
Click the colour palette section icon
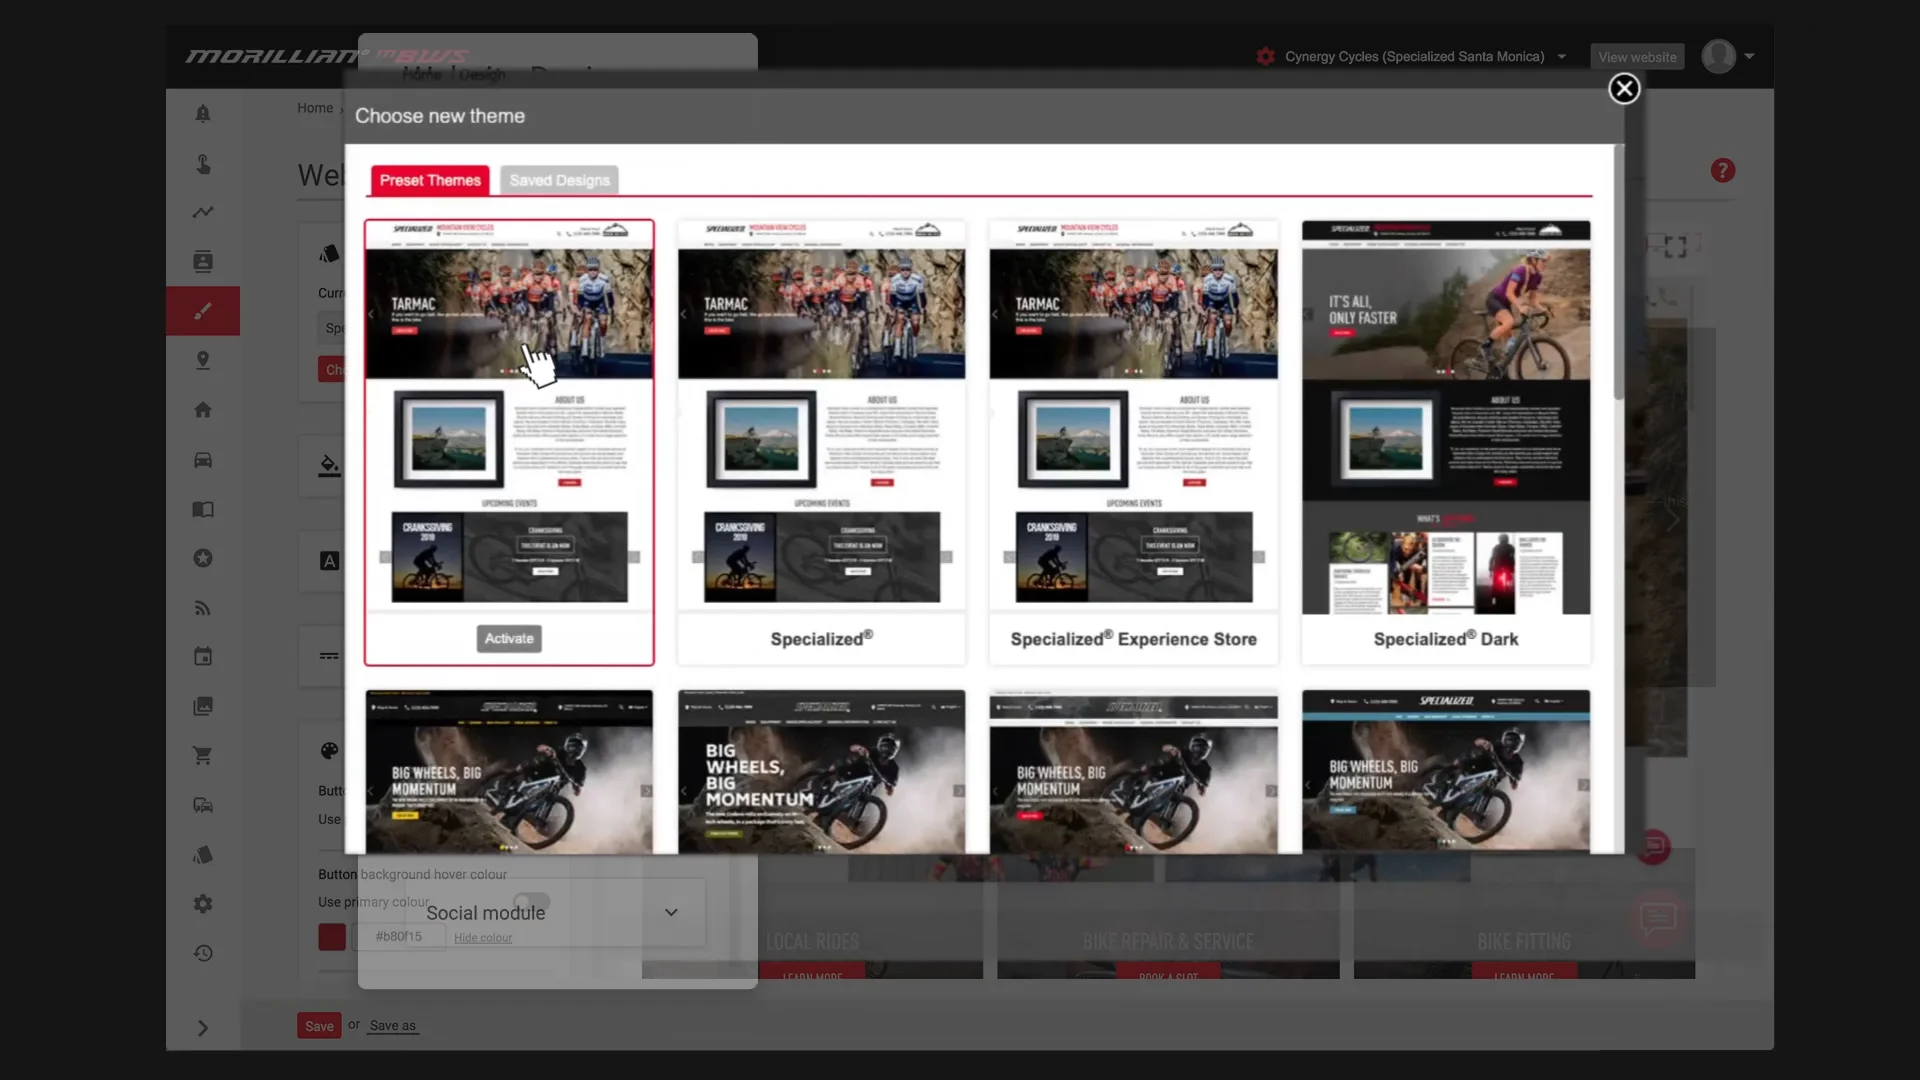[x=330, y=751]
